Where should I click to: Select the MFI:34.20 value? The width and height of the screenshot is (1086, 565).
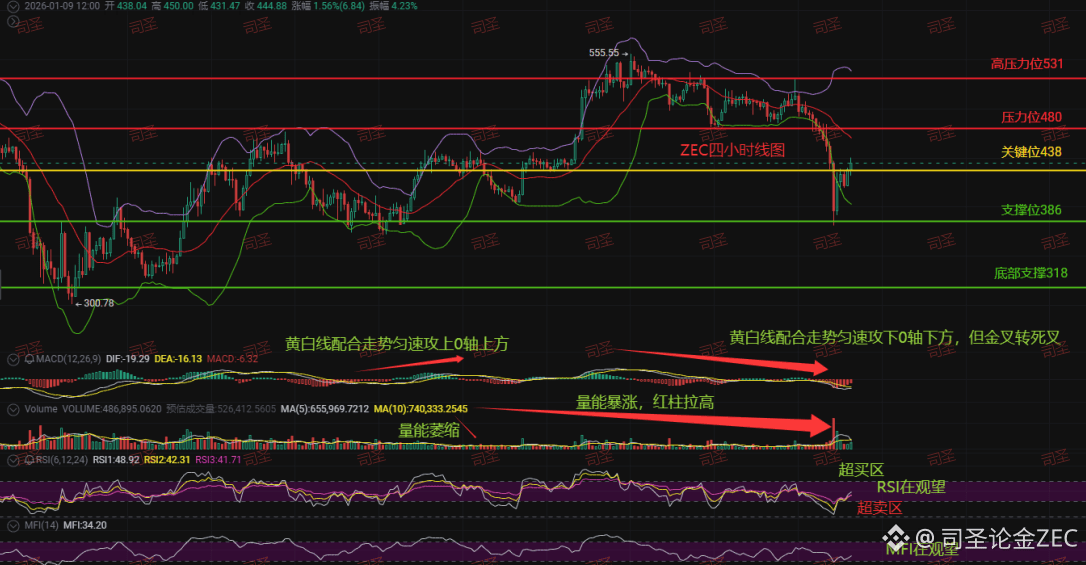pos(85,526)
